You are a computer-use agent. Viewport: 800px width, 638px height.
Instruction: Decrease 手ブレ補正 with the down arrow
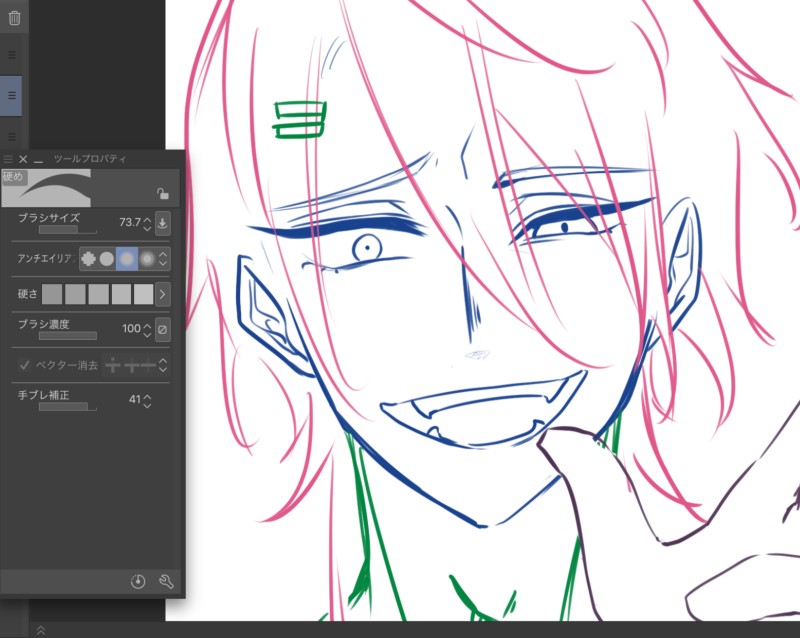(147, 405)
